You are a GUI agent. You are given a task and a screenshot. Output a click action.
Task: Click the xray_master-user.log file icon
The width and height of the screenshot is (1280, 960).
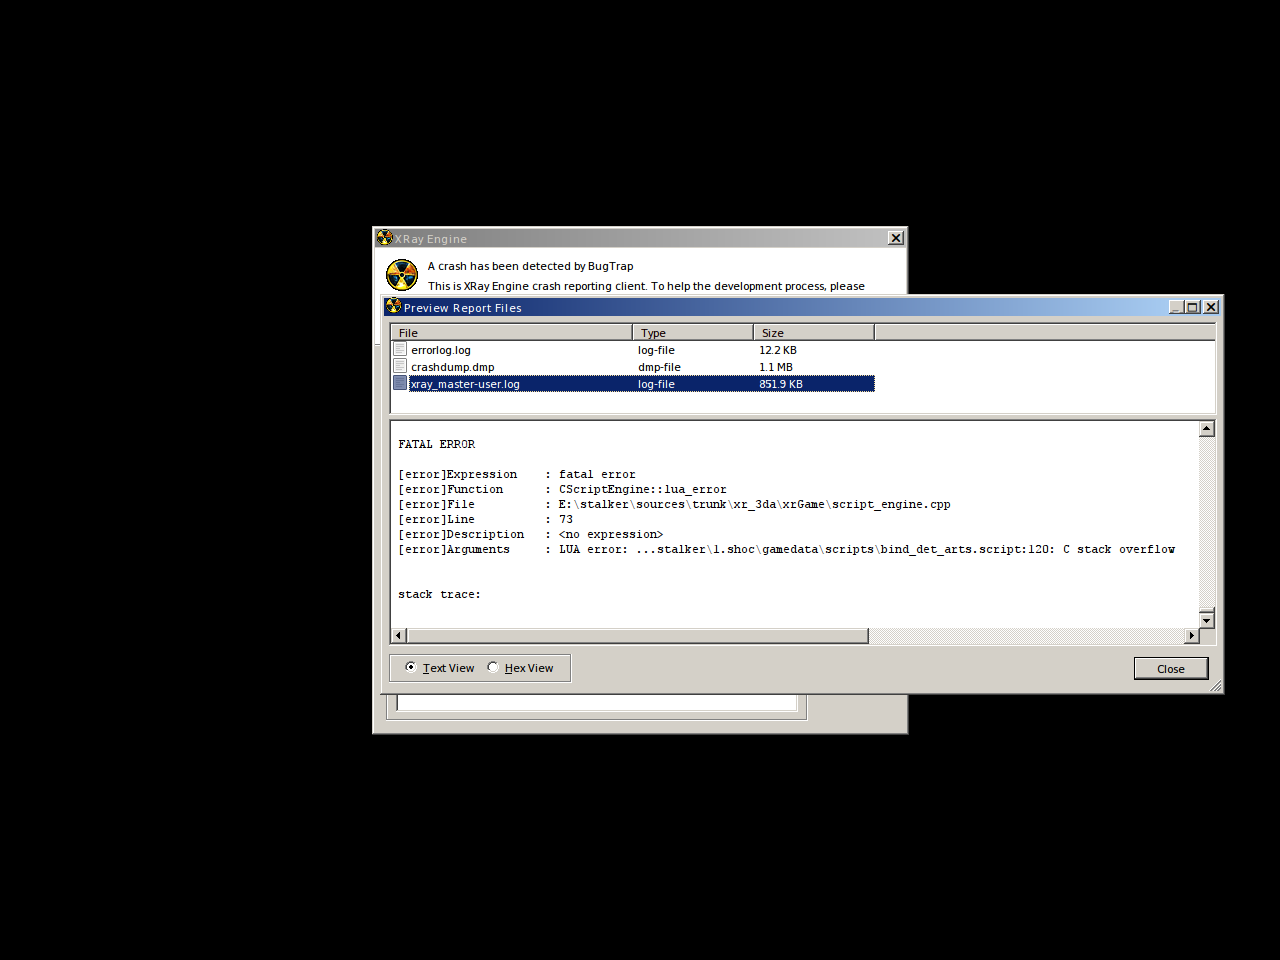point(400,383)
